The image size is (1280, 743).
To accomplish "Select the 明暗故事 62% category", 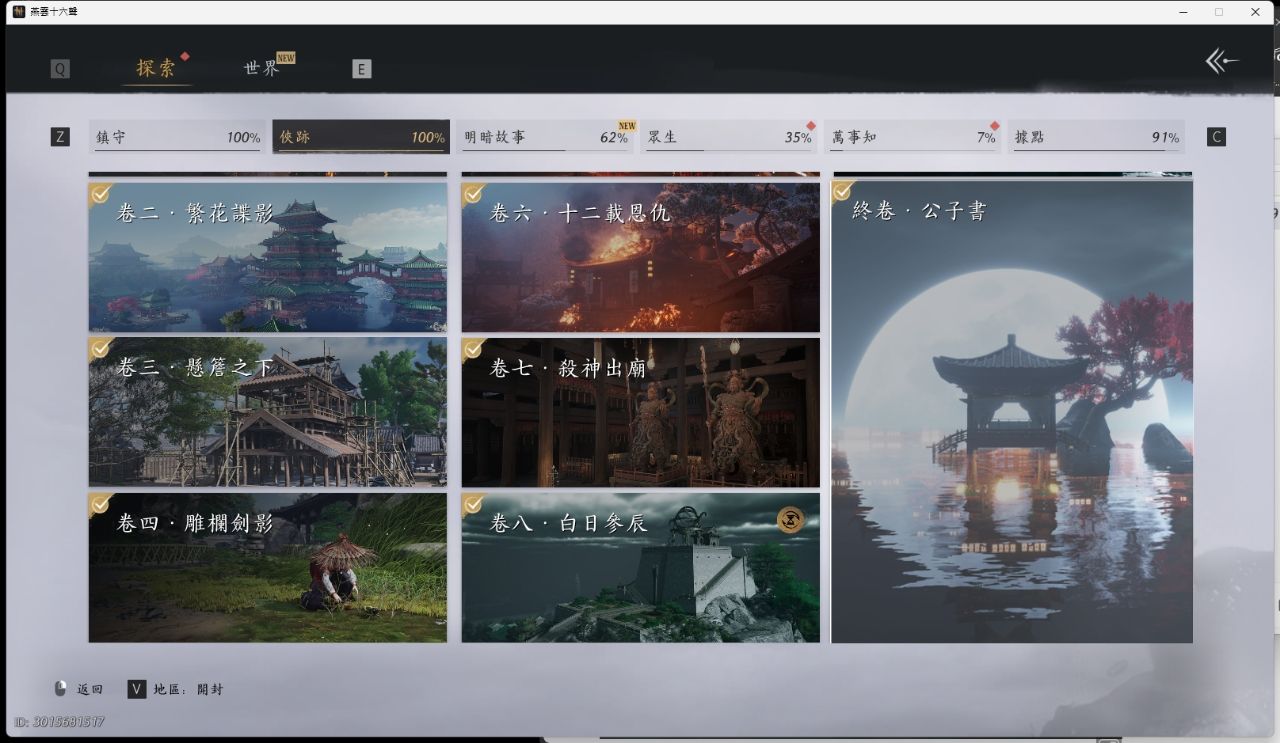I will [x=547, y=137].
